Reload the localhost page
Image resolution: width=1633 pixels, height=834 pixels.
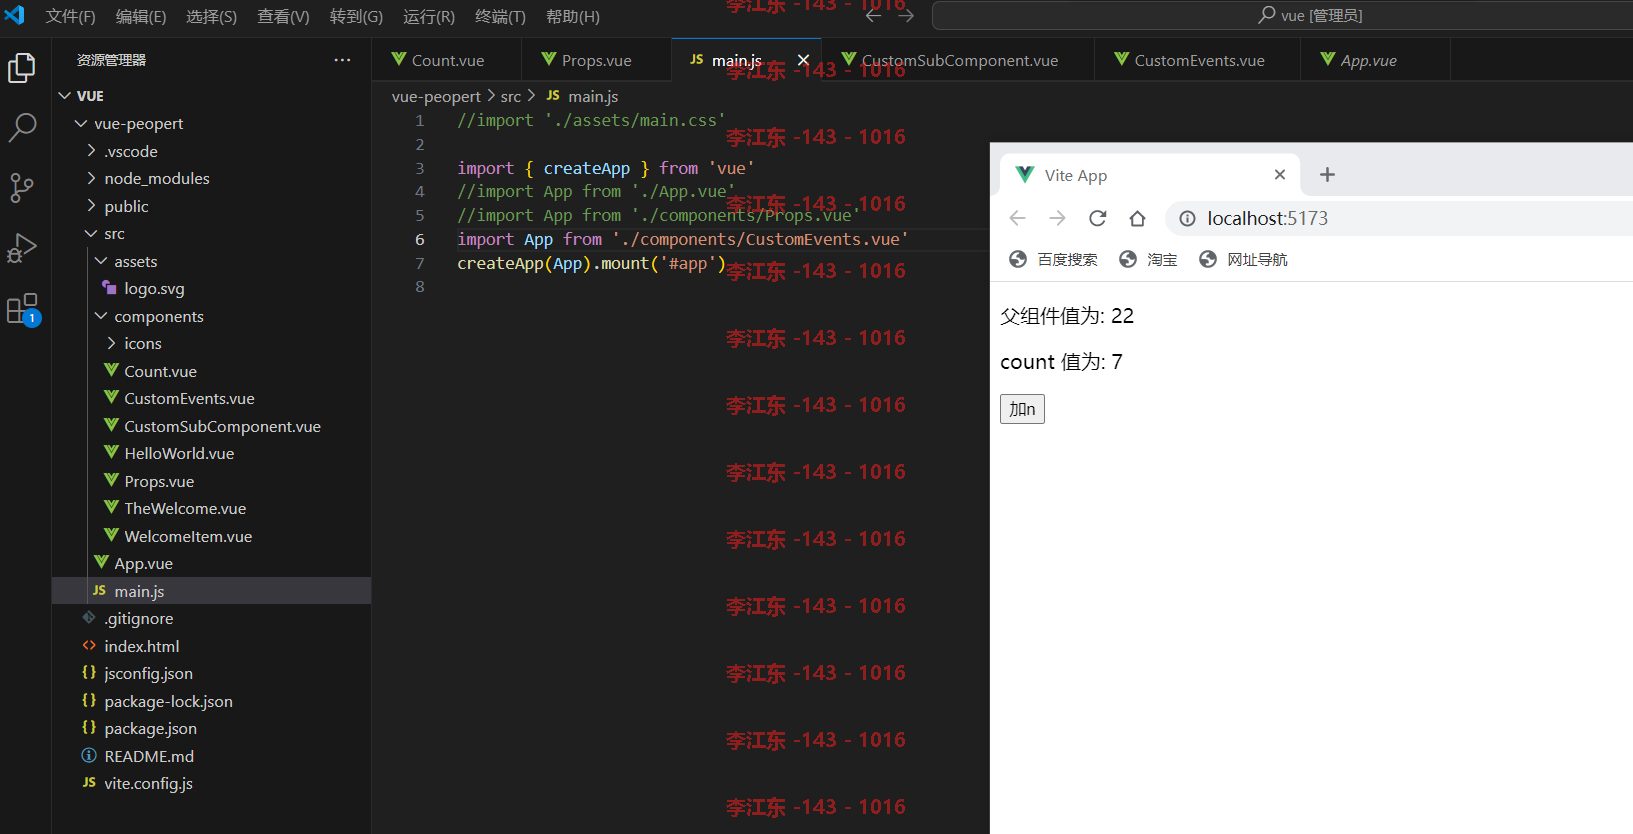(1097, 218)
